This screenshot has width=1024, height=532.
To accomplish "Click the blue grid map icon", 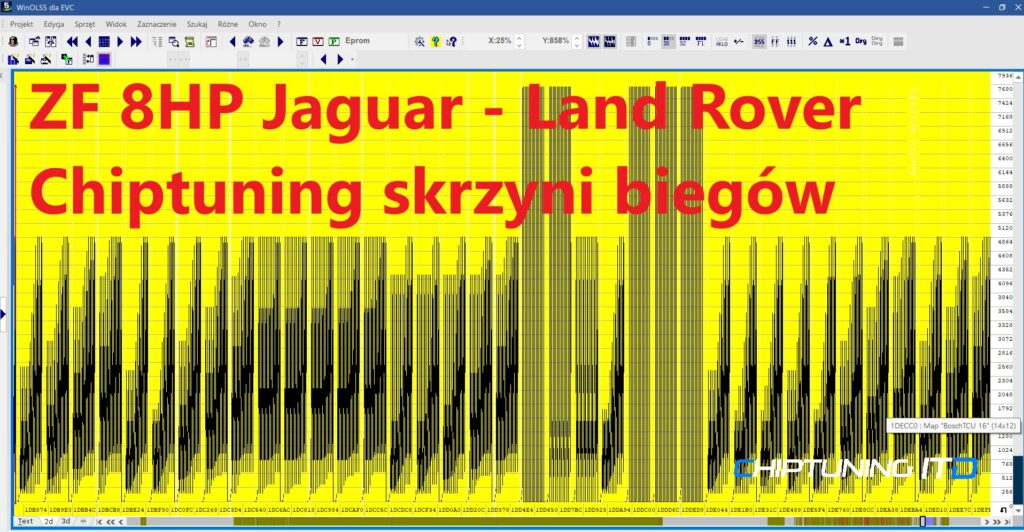I will [104, 41].
